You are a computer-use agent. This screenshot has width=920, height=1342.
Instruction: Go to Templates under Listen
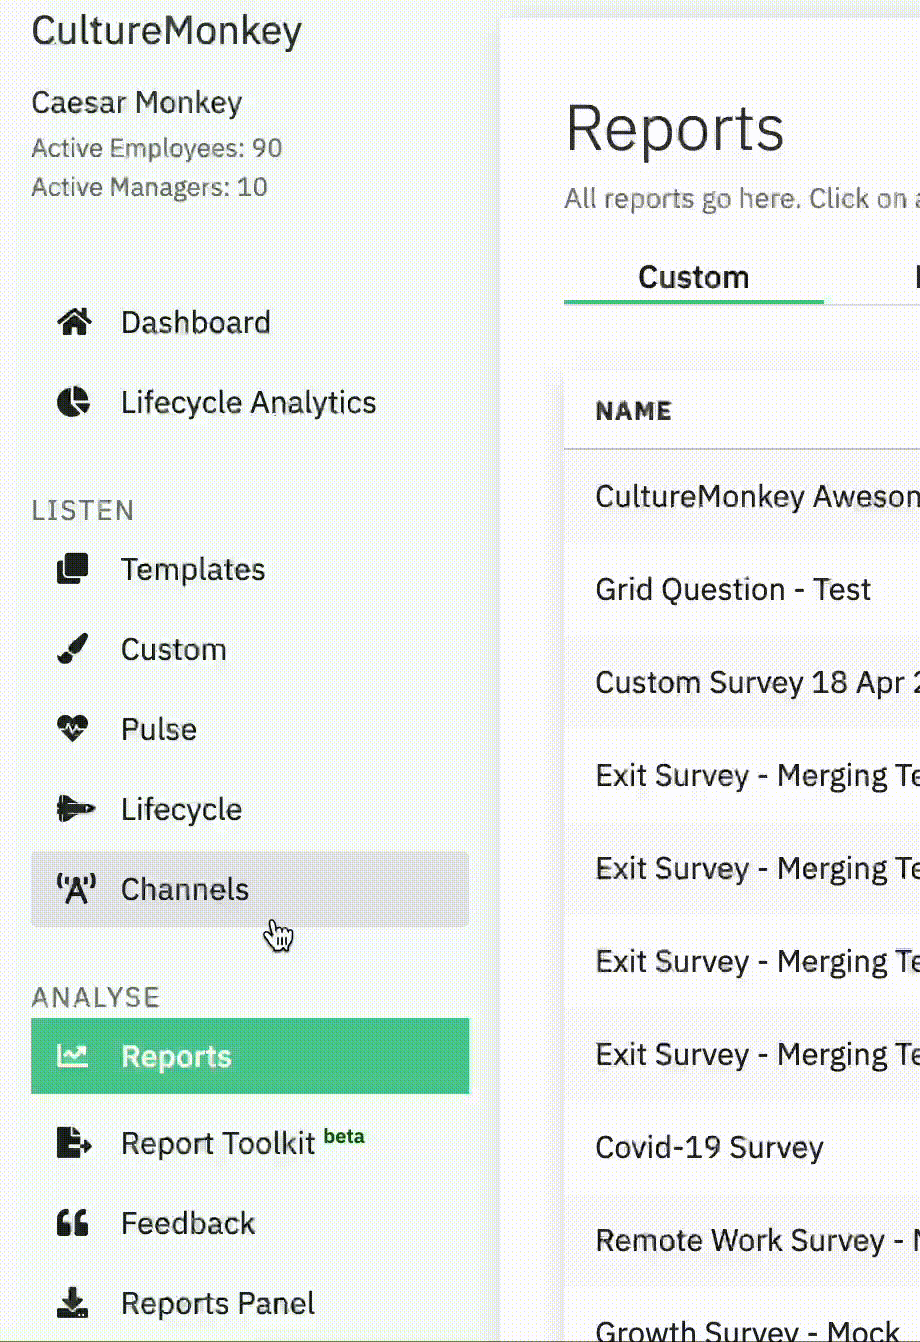[250, 569]
